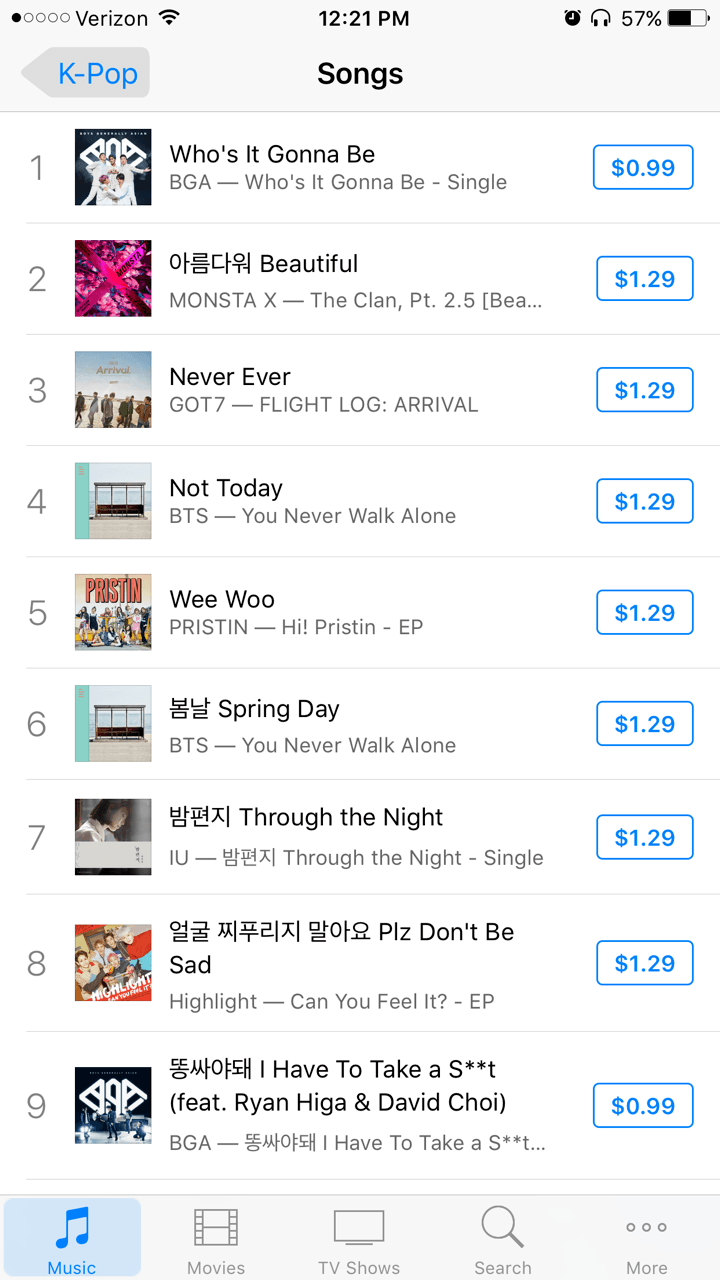Buy Wee Woo for $1.29
The height and width of the screenshot is (1280, 720).
[x=644, y=613]
